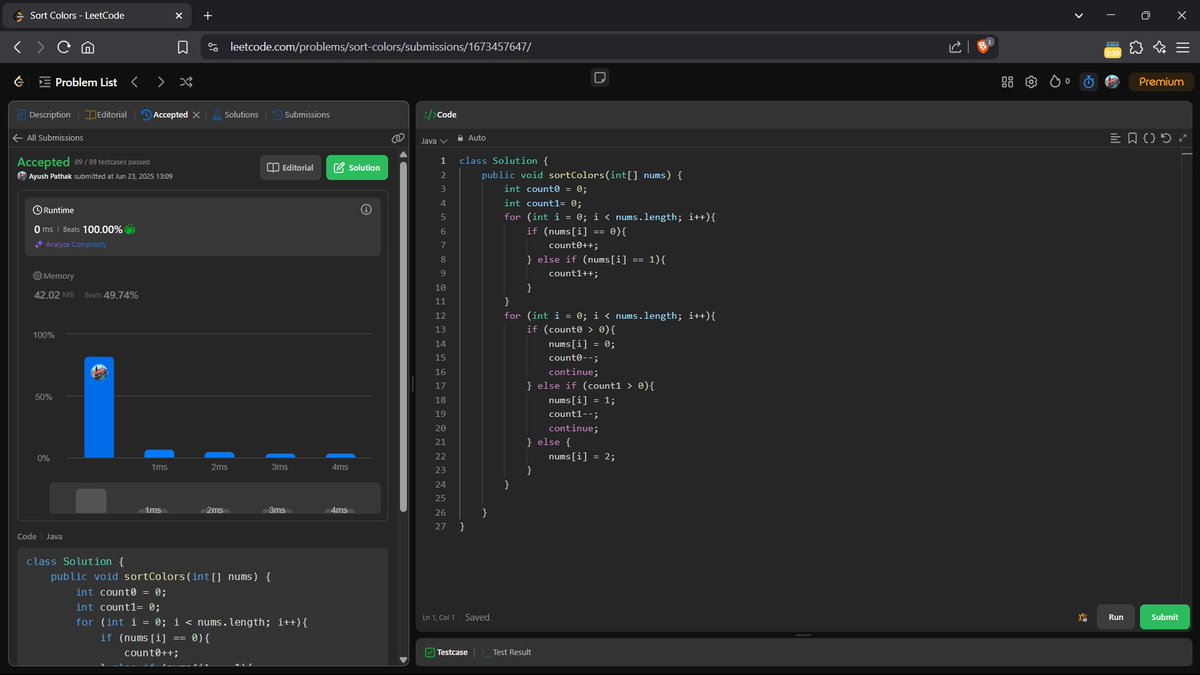Click the runtime distribution slider
Viewport: 1200px width, 675px height.
tap(88, 499)
